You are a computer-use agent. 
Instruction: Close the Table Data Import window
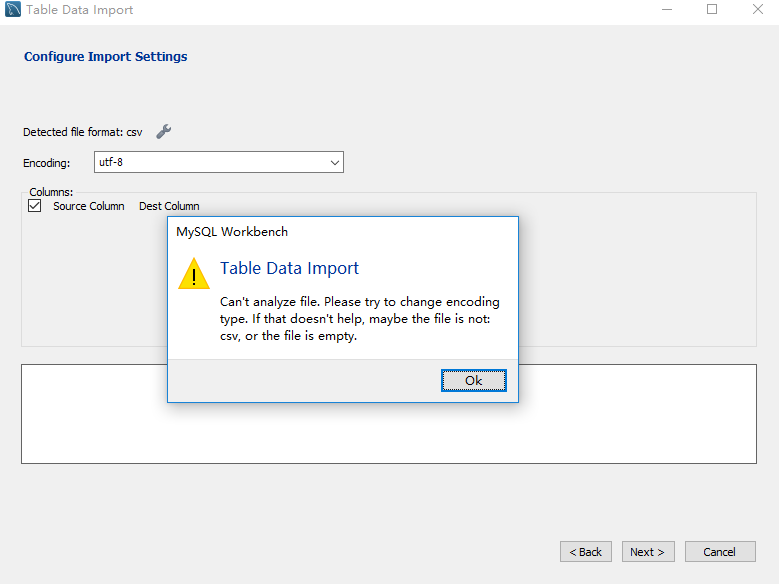click(x=758, y=9)
